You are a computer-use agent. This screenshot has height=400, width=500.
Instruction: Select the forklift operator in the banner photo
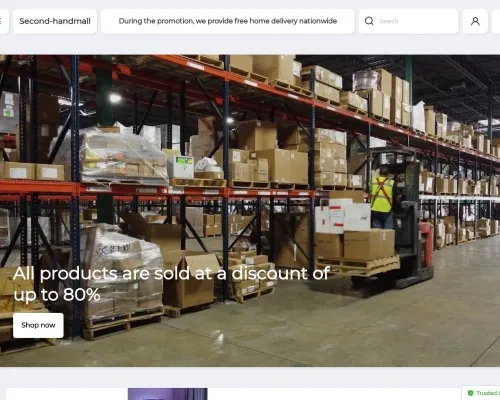pos(382,197)
